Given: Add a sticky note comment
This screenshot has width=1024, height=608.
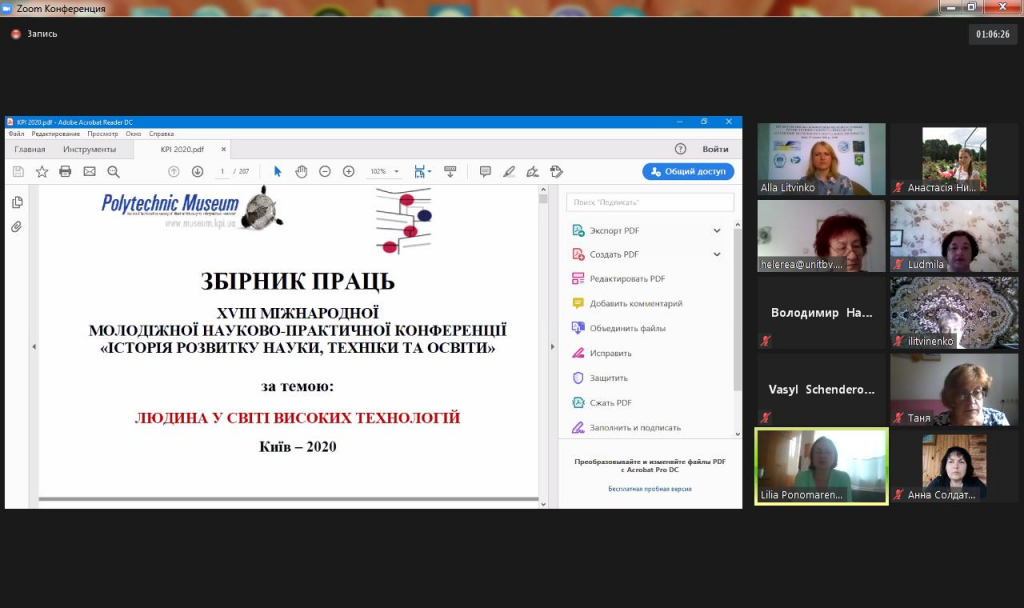Looking at the screenshot, I should pyautogui.click(x=485, y=172).
